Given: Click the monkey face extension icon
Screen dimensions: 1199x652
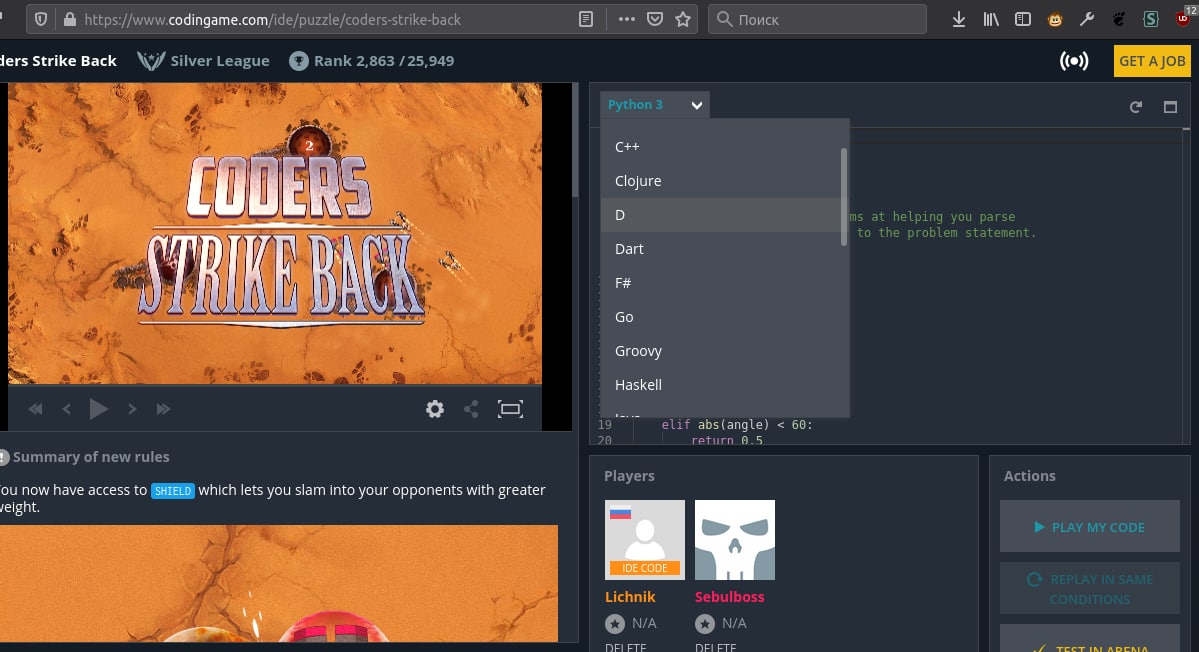Looking at the screenshot, I should click(1054, 20).
